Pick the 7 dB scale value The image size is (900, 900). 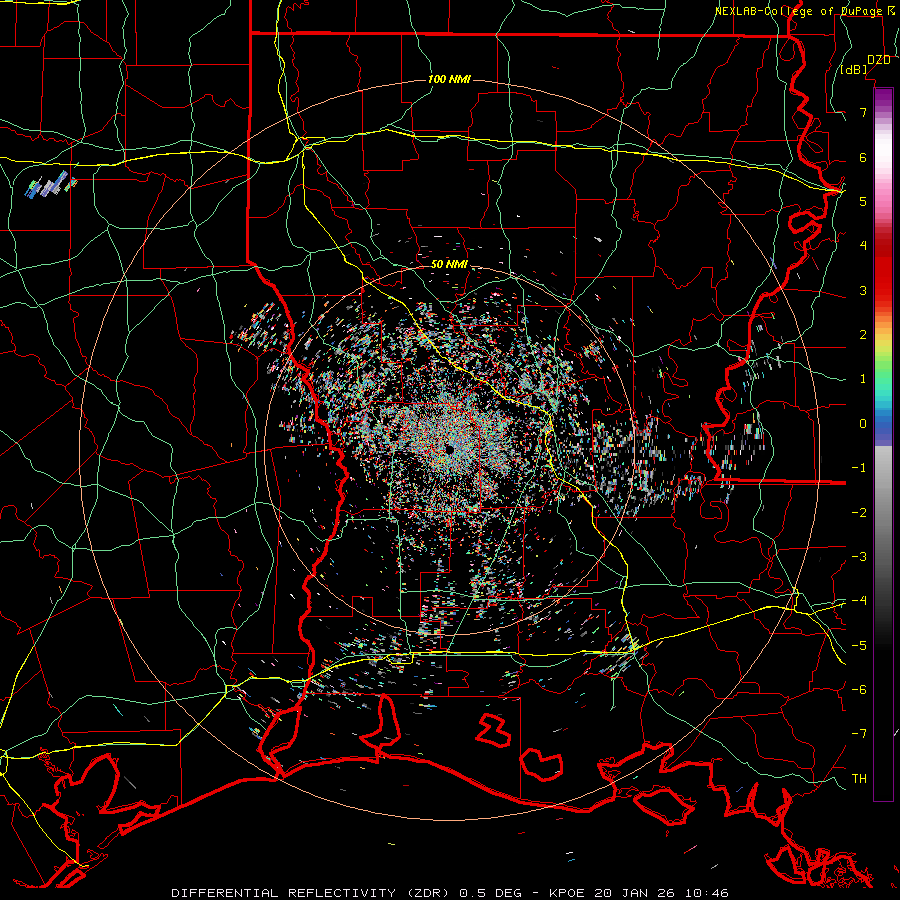[x=863, y=112]
